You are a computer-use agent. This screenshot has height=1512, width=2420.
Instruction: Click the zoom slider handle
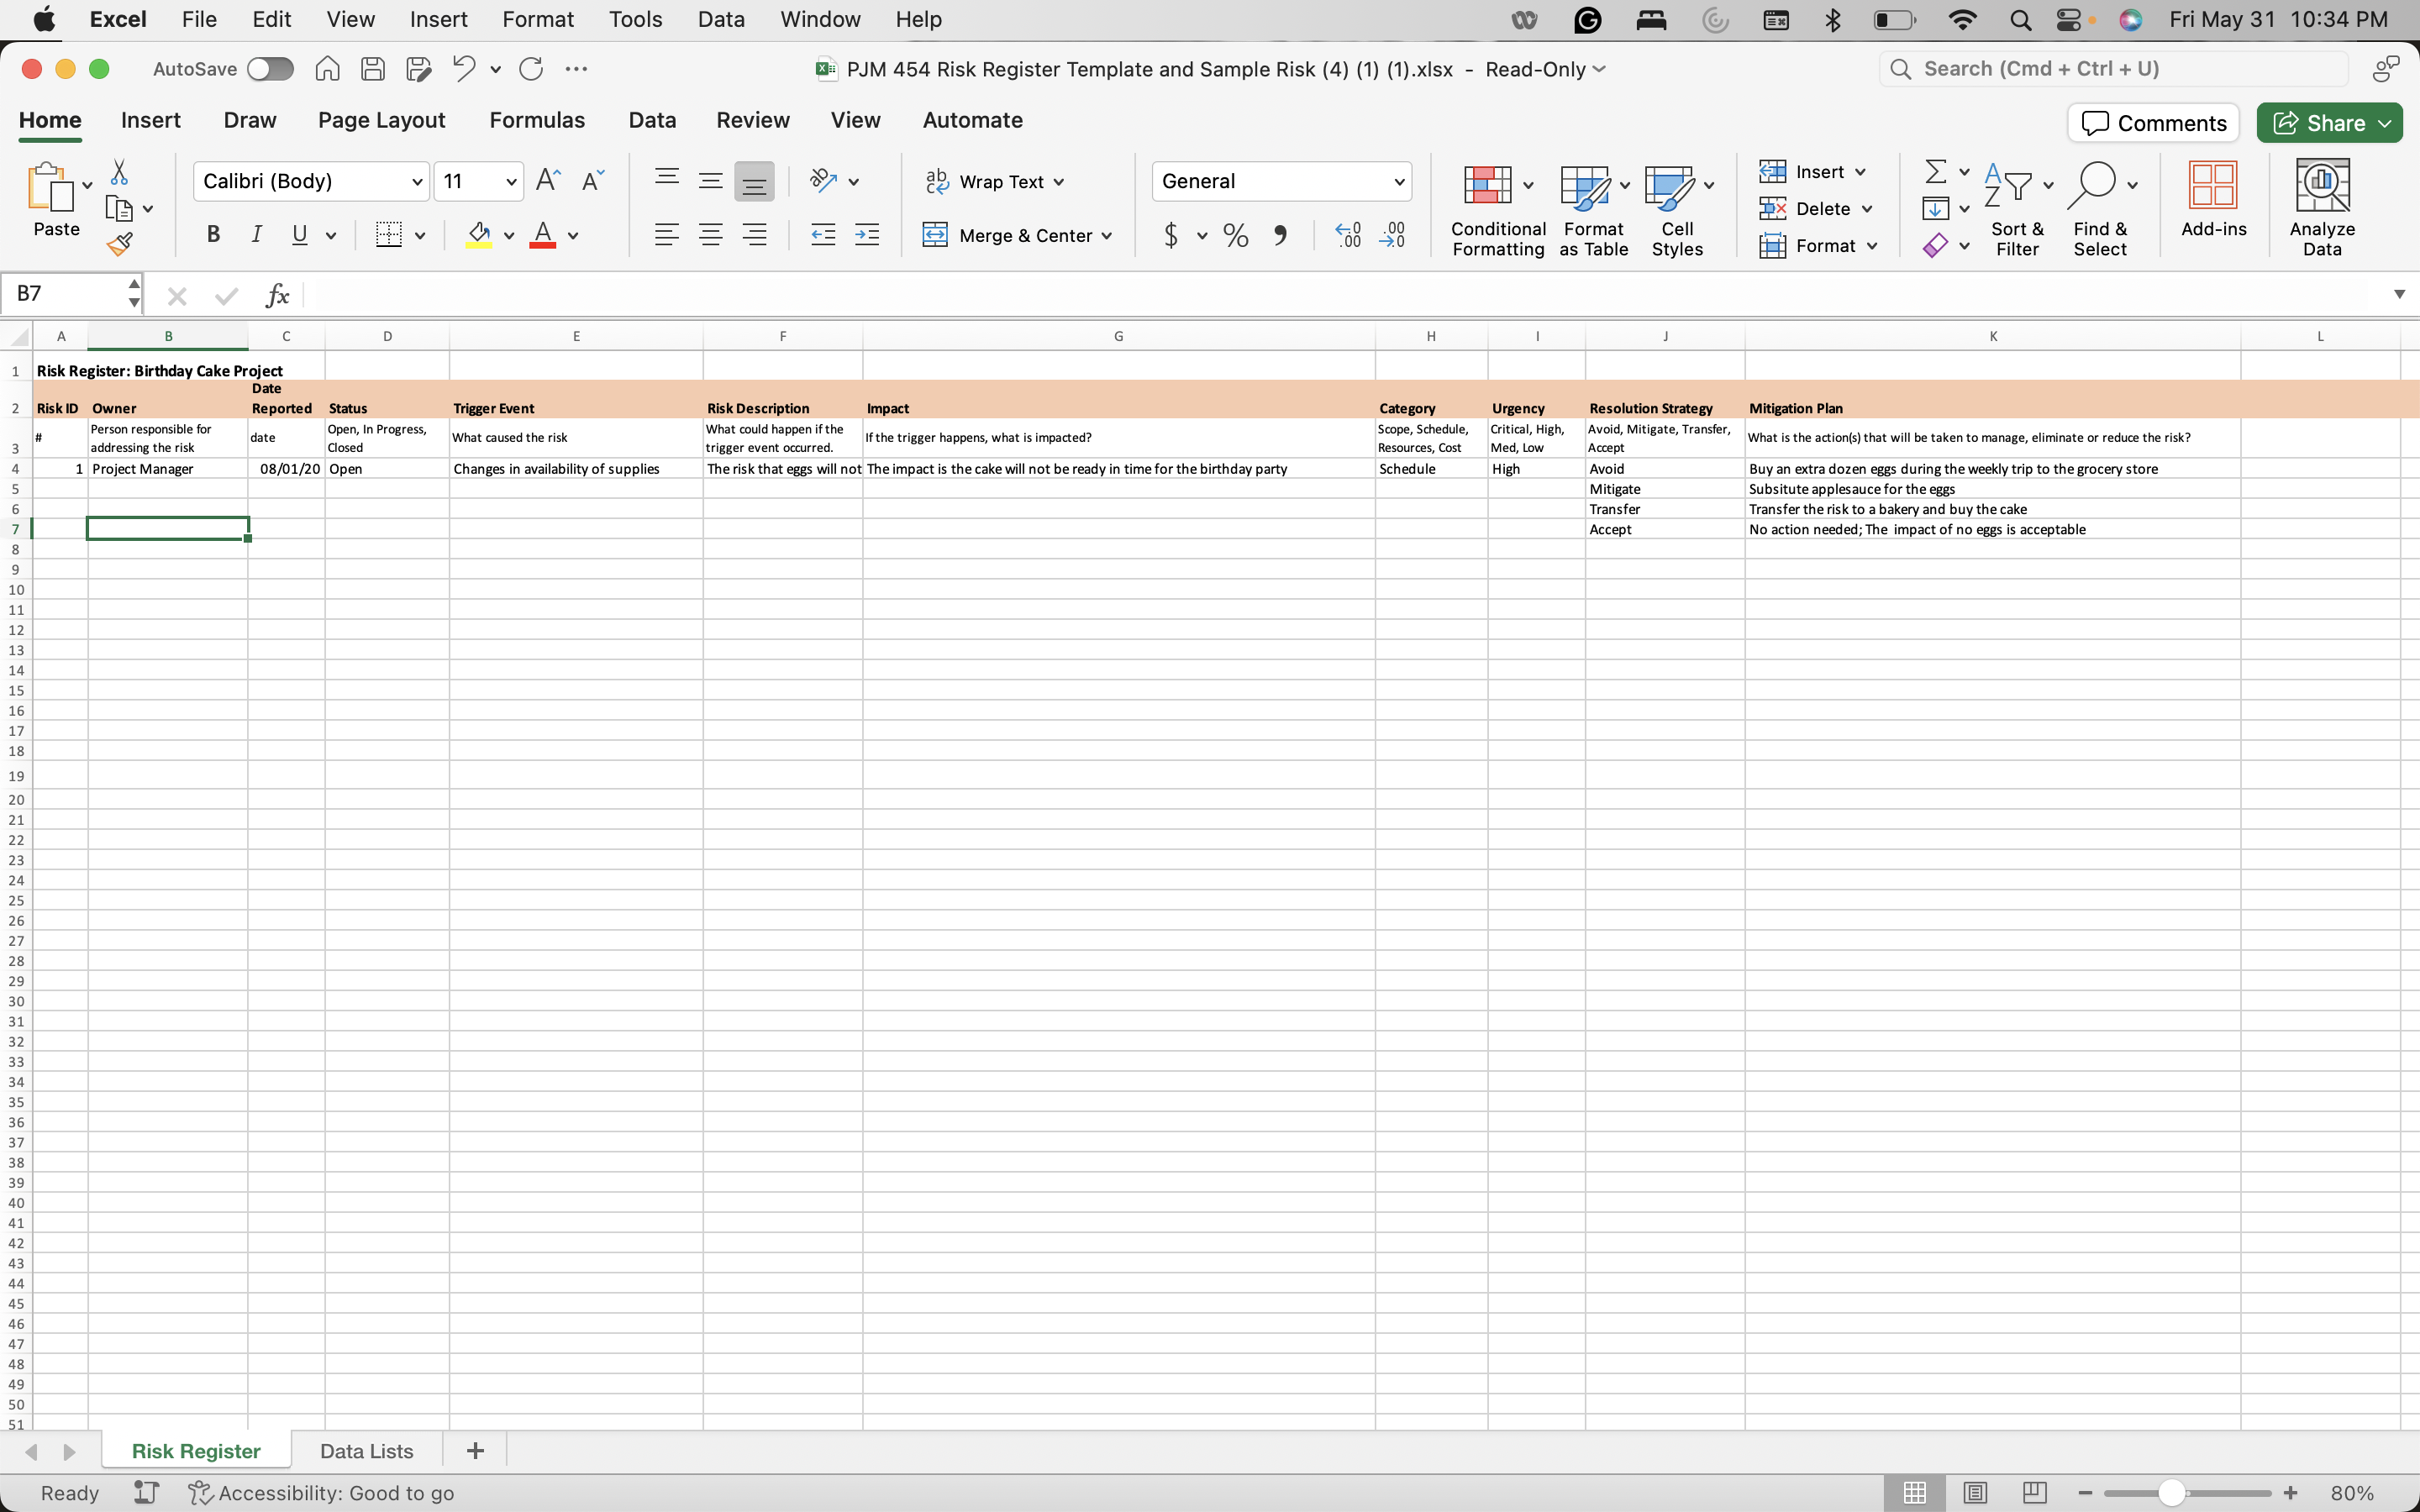[x=2170, y=1492]
